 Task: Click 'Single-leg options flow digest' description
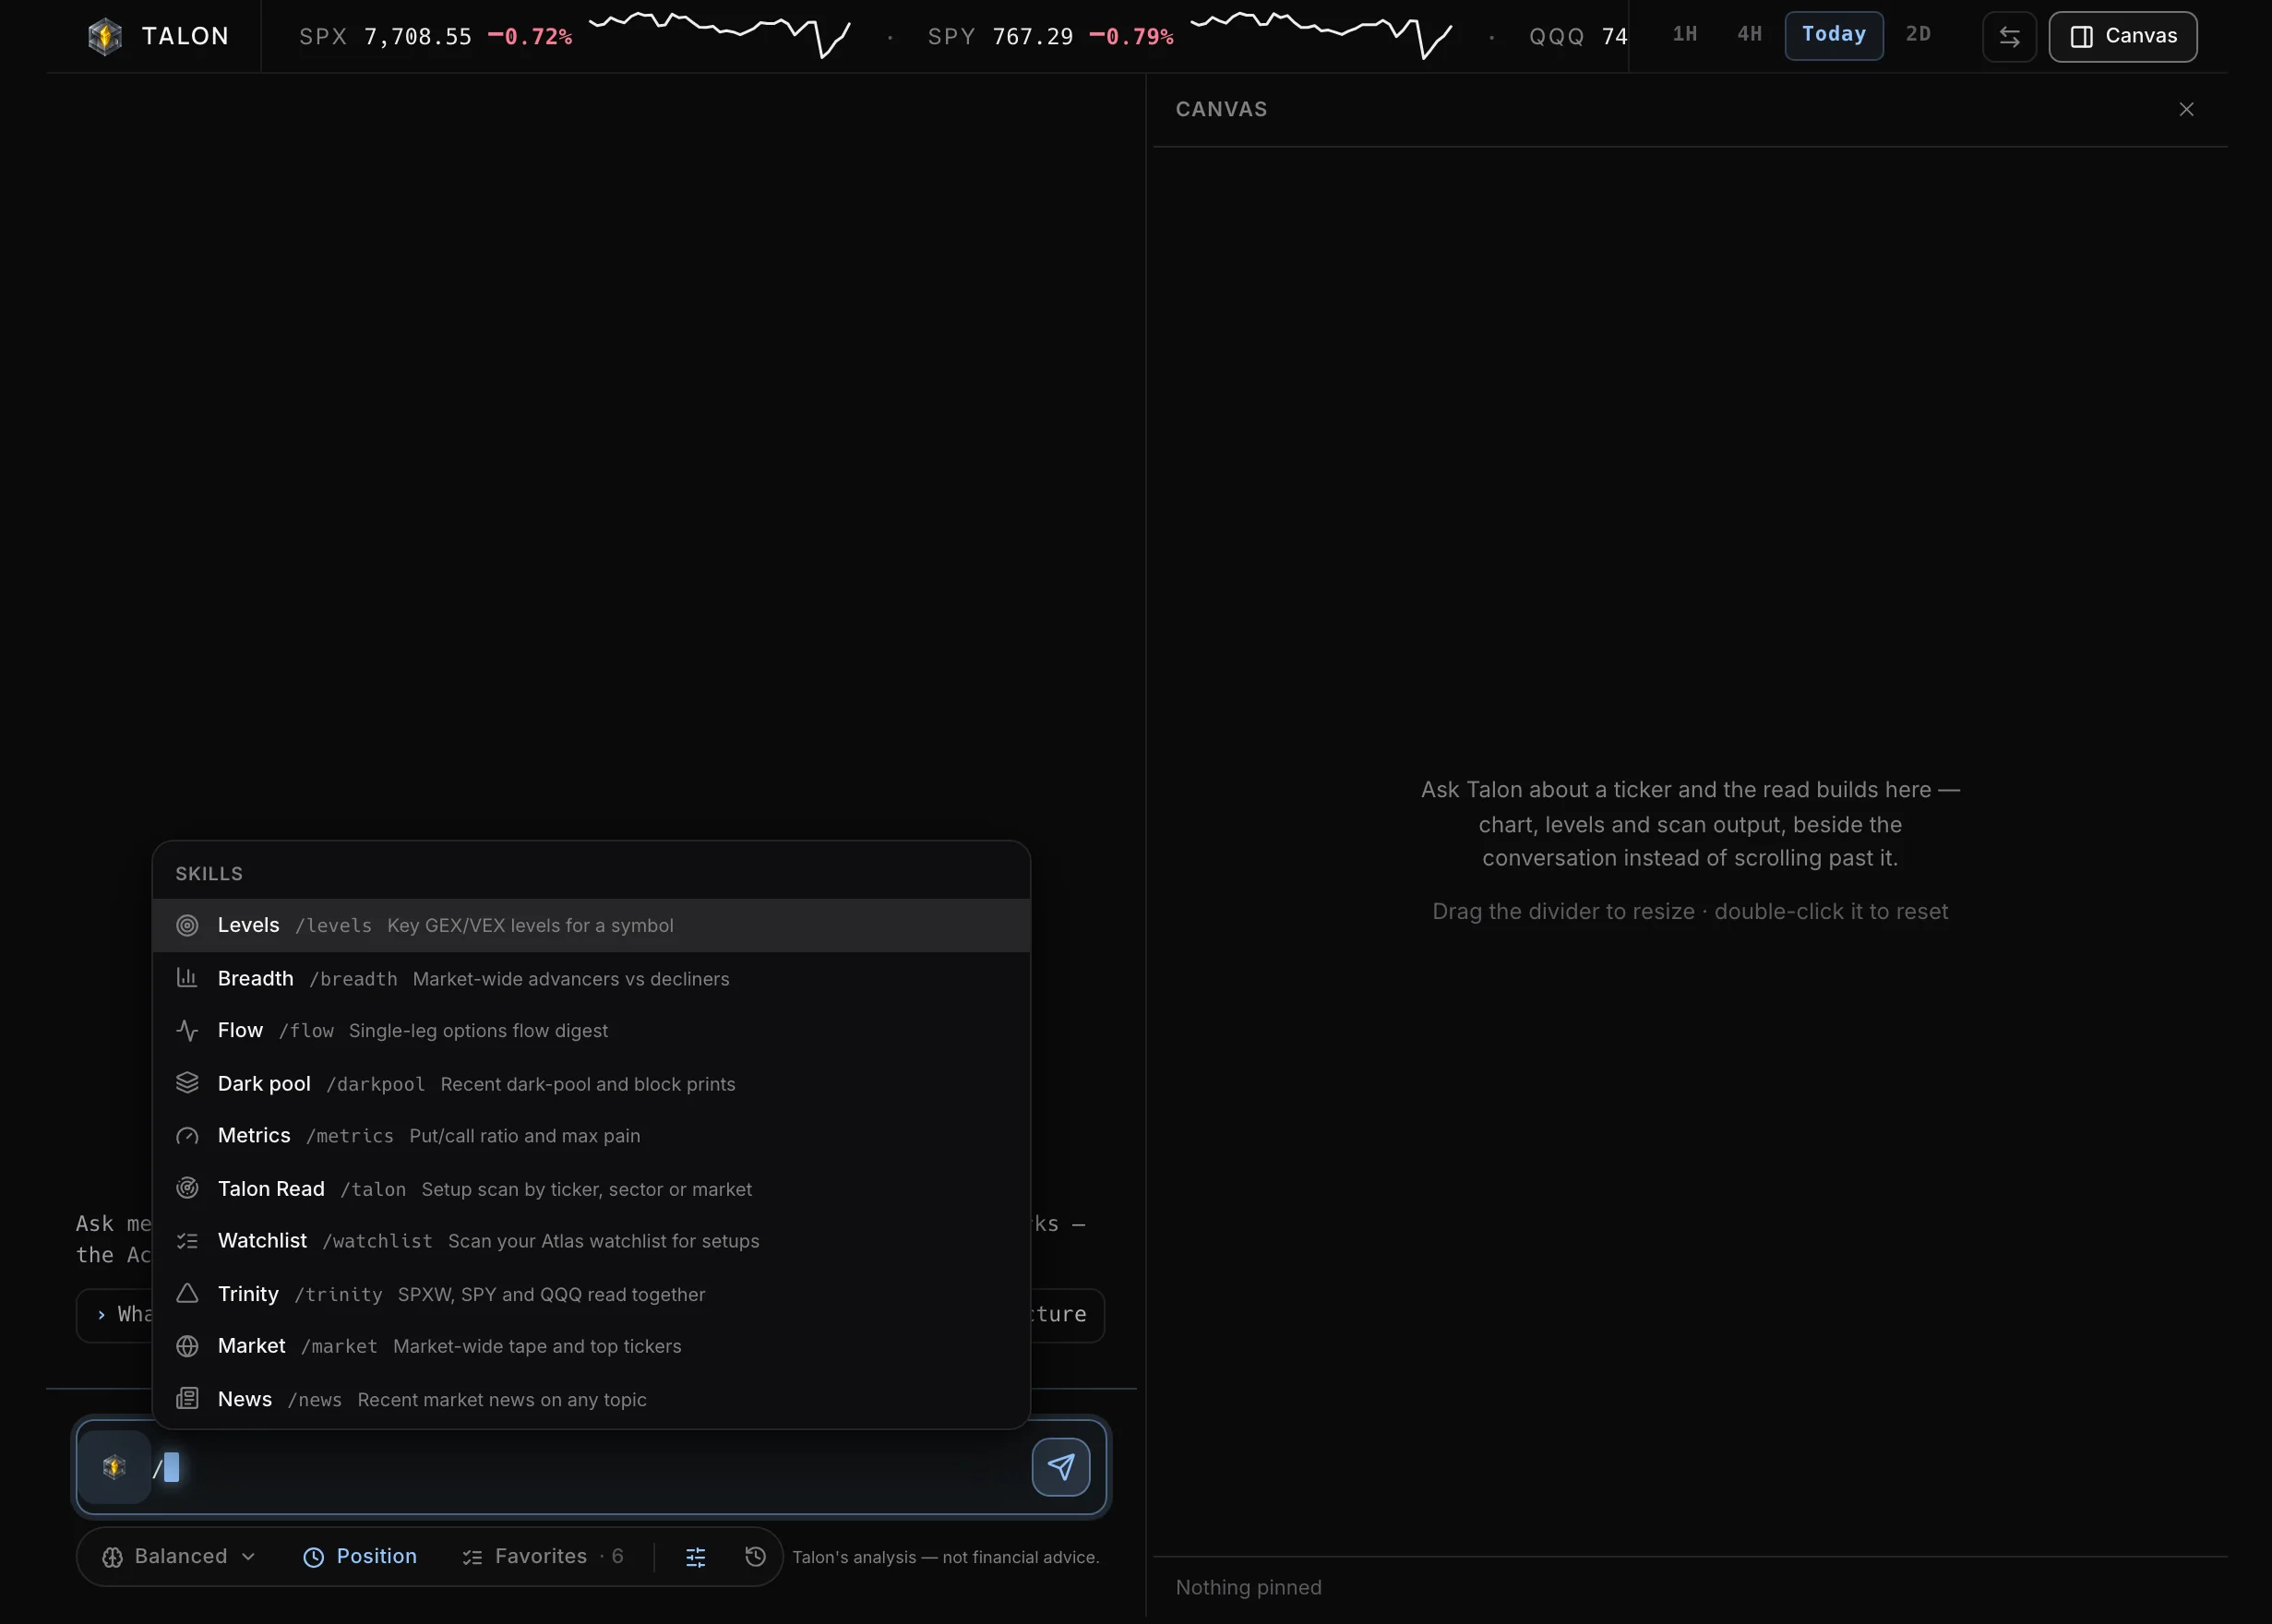[478, 1031]
